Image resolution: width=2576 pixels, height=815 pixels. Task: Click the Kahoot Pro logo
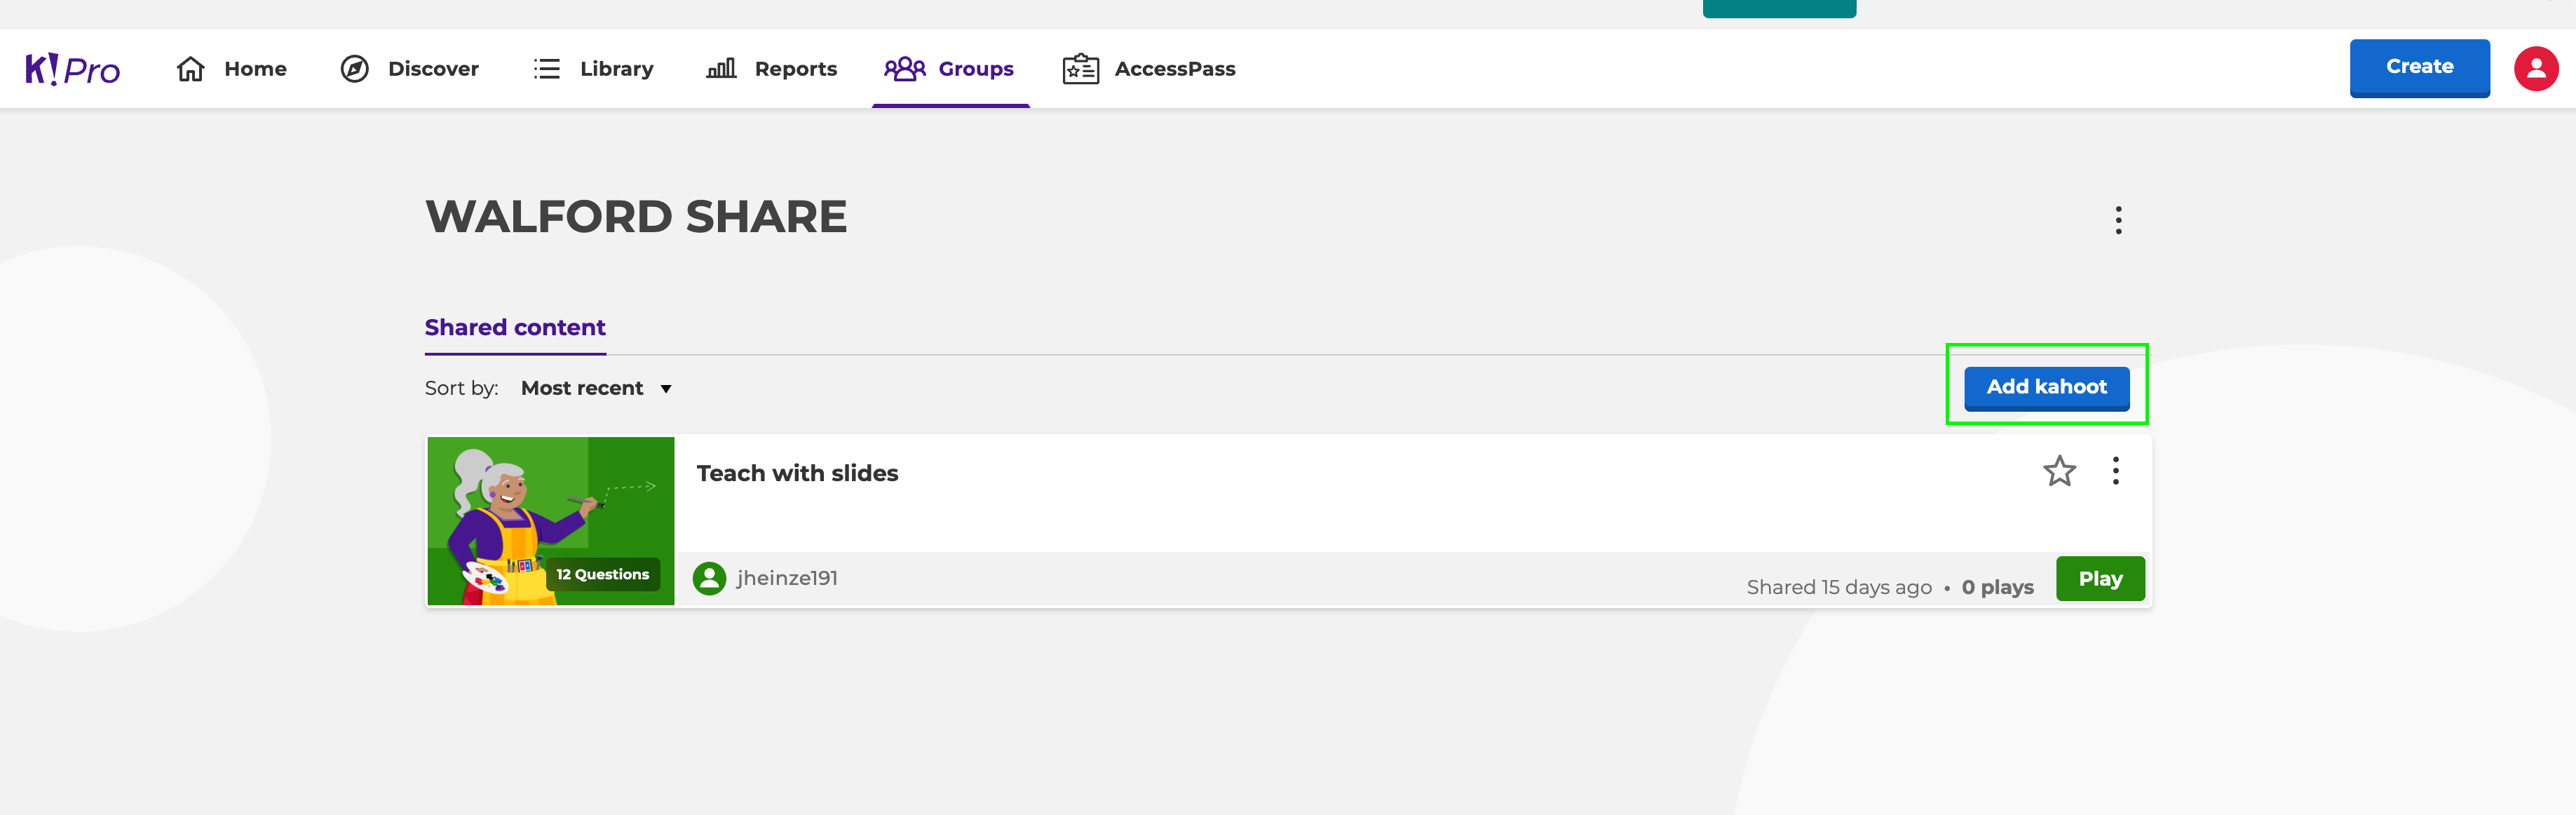72,69
